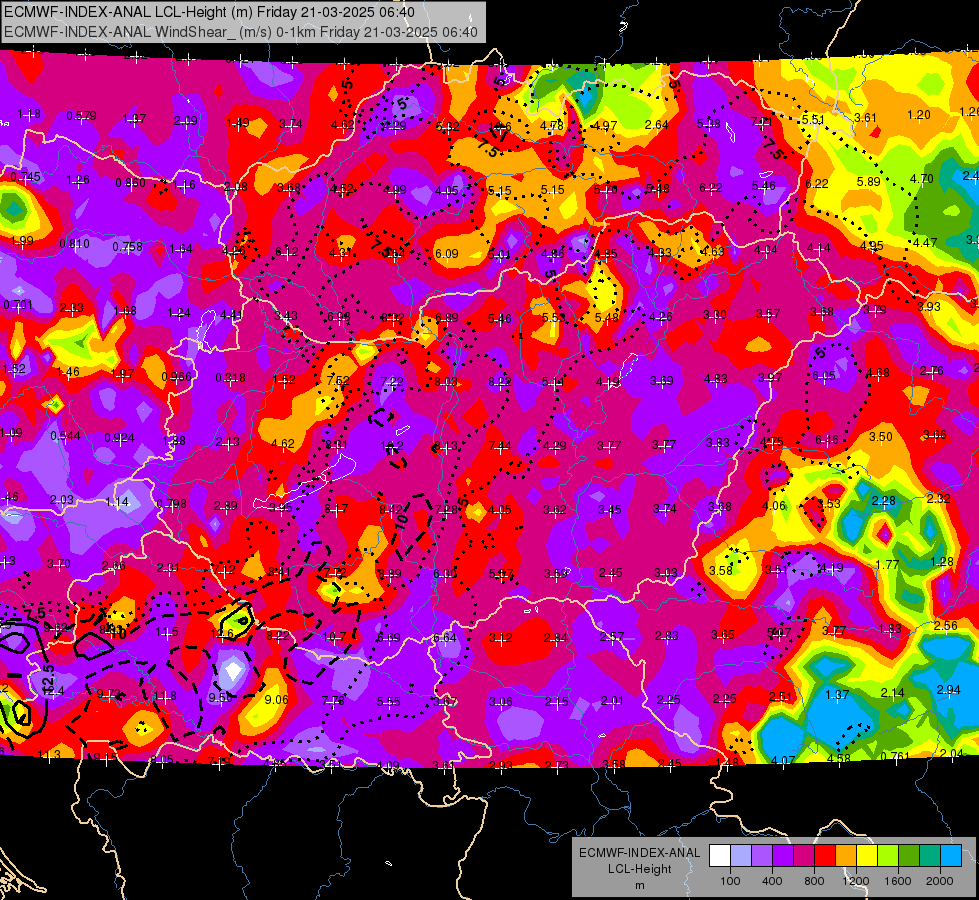
Task: Click the 100 label under the legend
Action: tap(730, 881)
